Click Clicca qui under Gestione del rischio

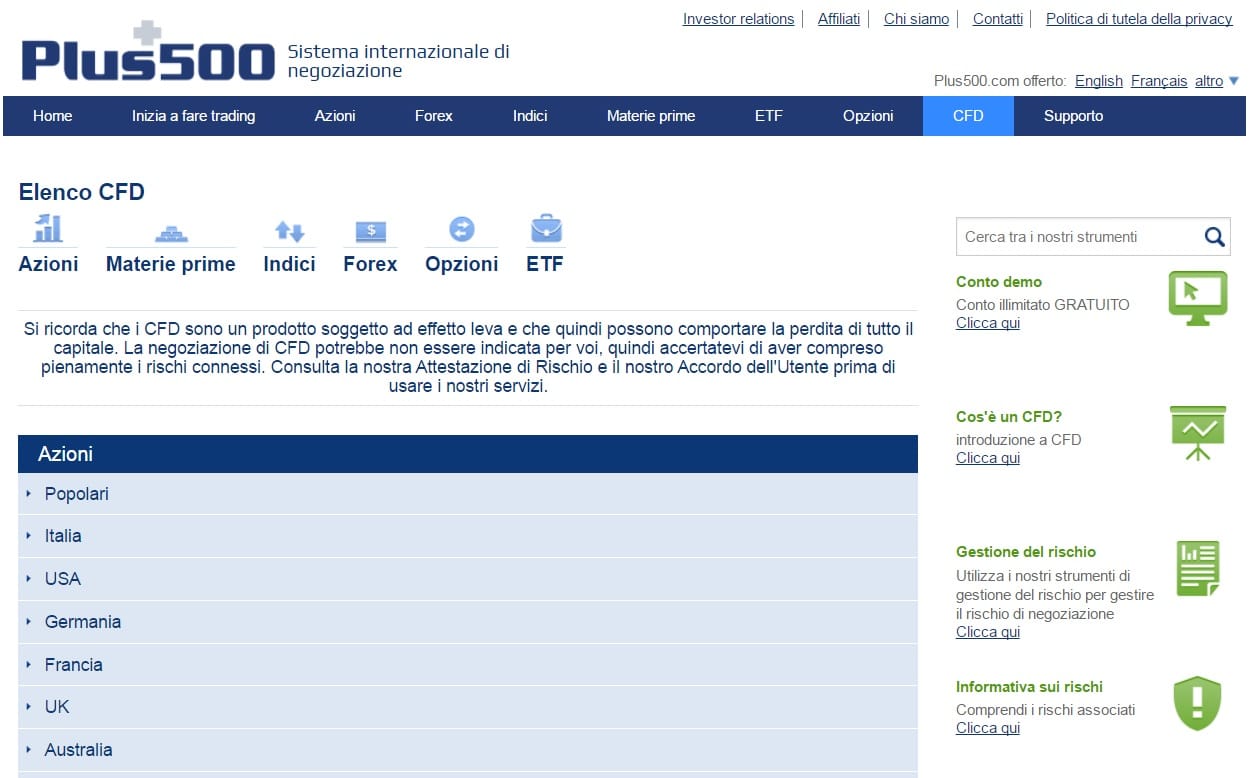[x=988, y=632]
